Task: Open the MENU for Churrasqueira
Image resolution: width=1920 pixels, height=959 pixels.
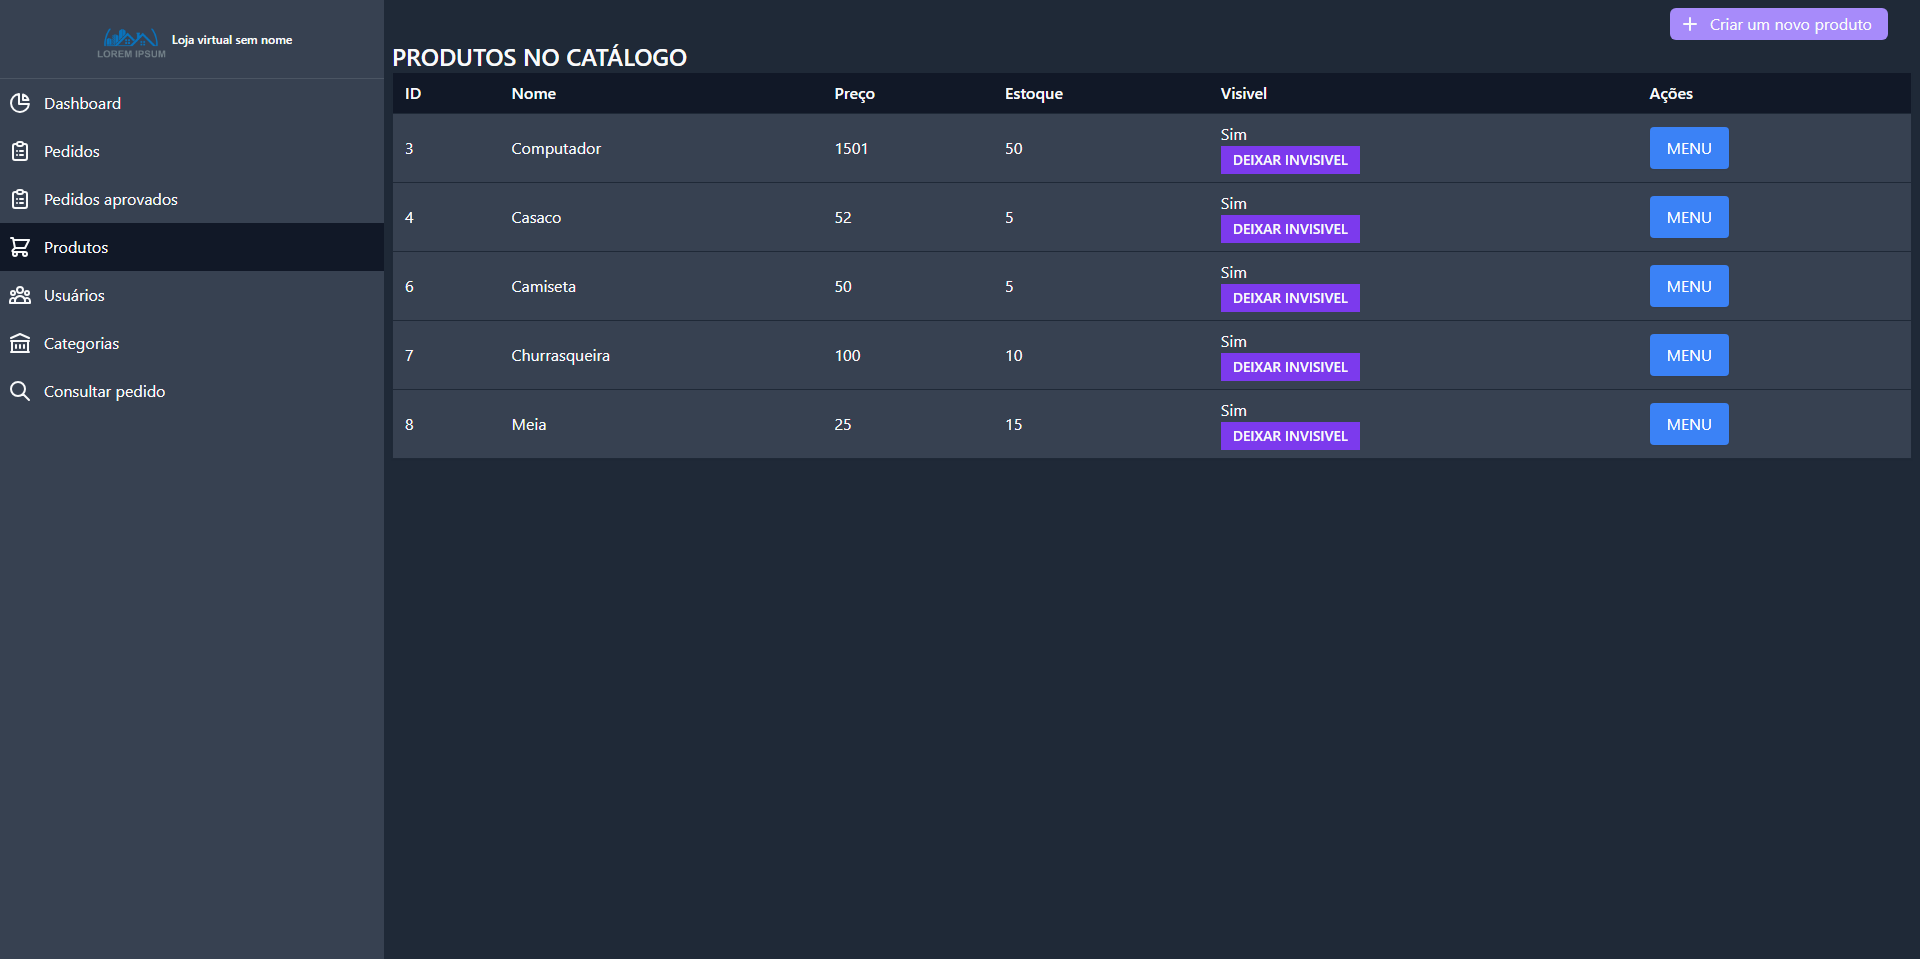Action: (1688, 354)
